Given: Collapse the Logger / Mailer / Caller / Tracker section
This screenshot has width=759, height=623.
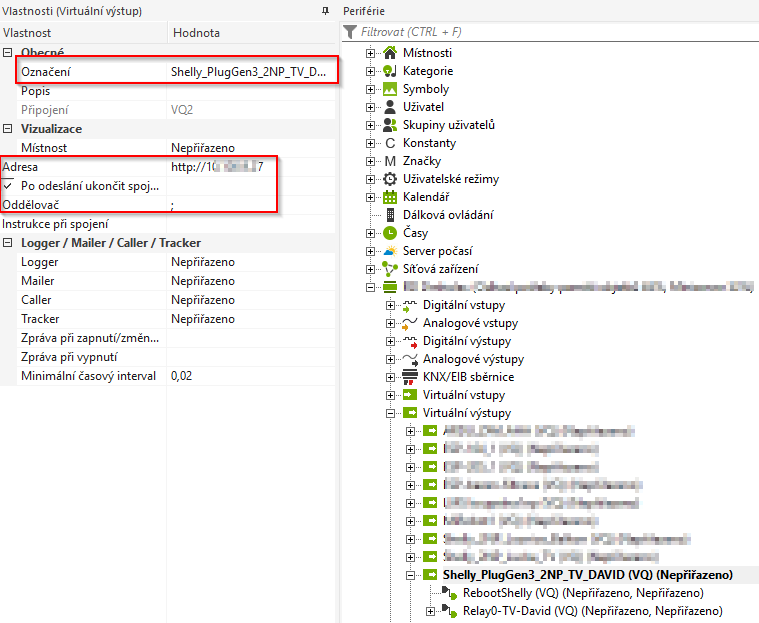Looking at the screenshot, I should click(x=8, y=243).
